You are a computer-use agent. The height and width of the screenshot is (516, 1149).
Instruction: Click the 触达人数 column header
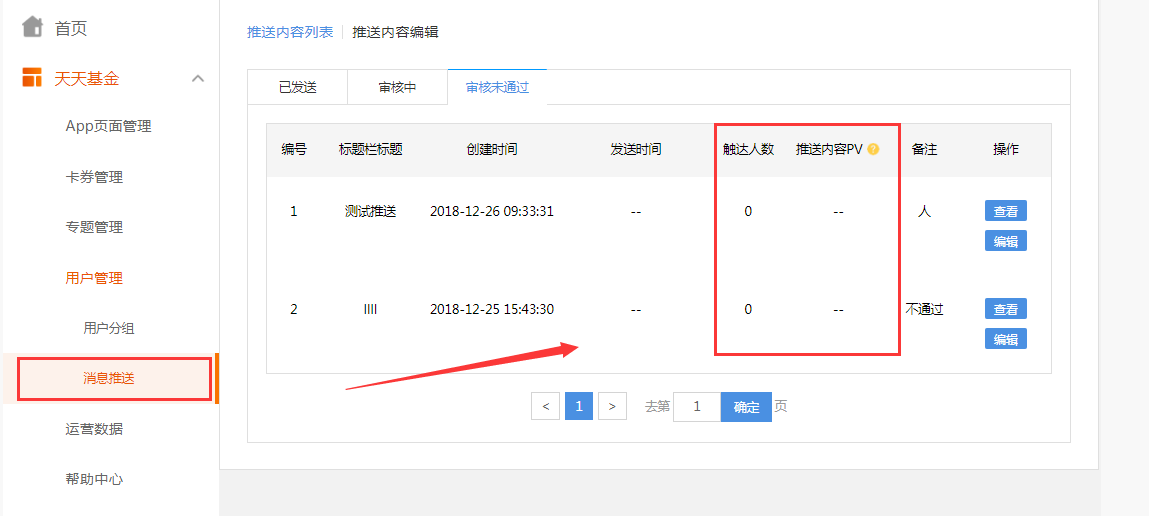click(748, 150)
